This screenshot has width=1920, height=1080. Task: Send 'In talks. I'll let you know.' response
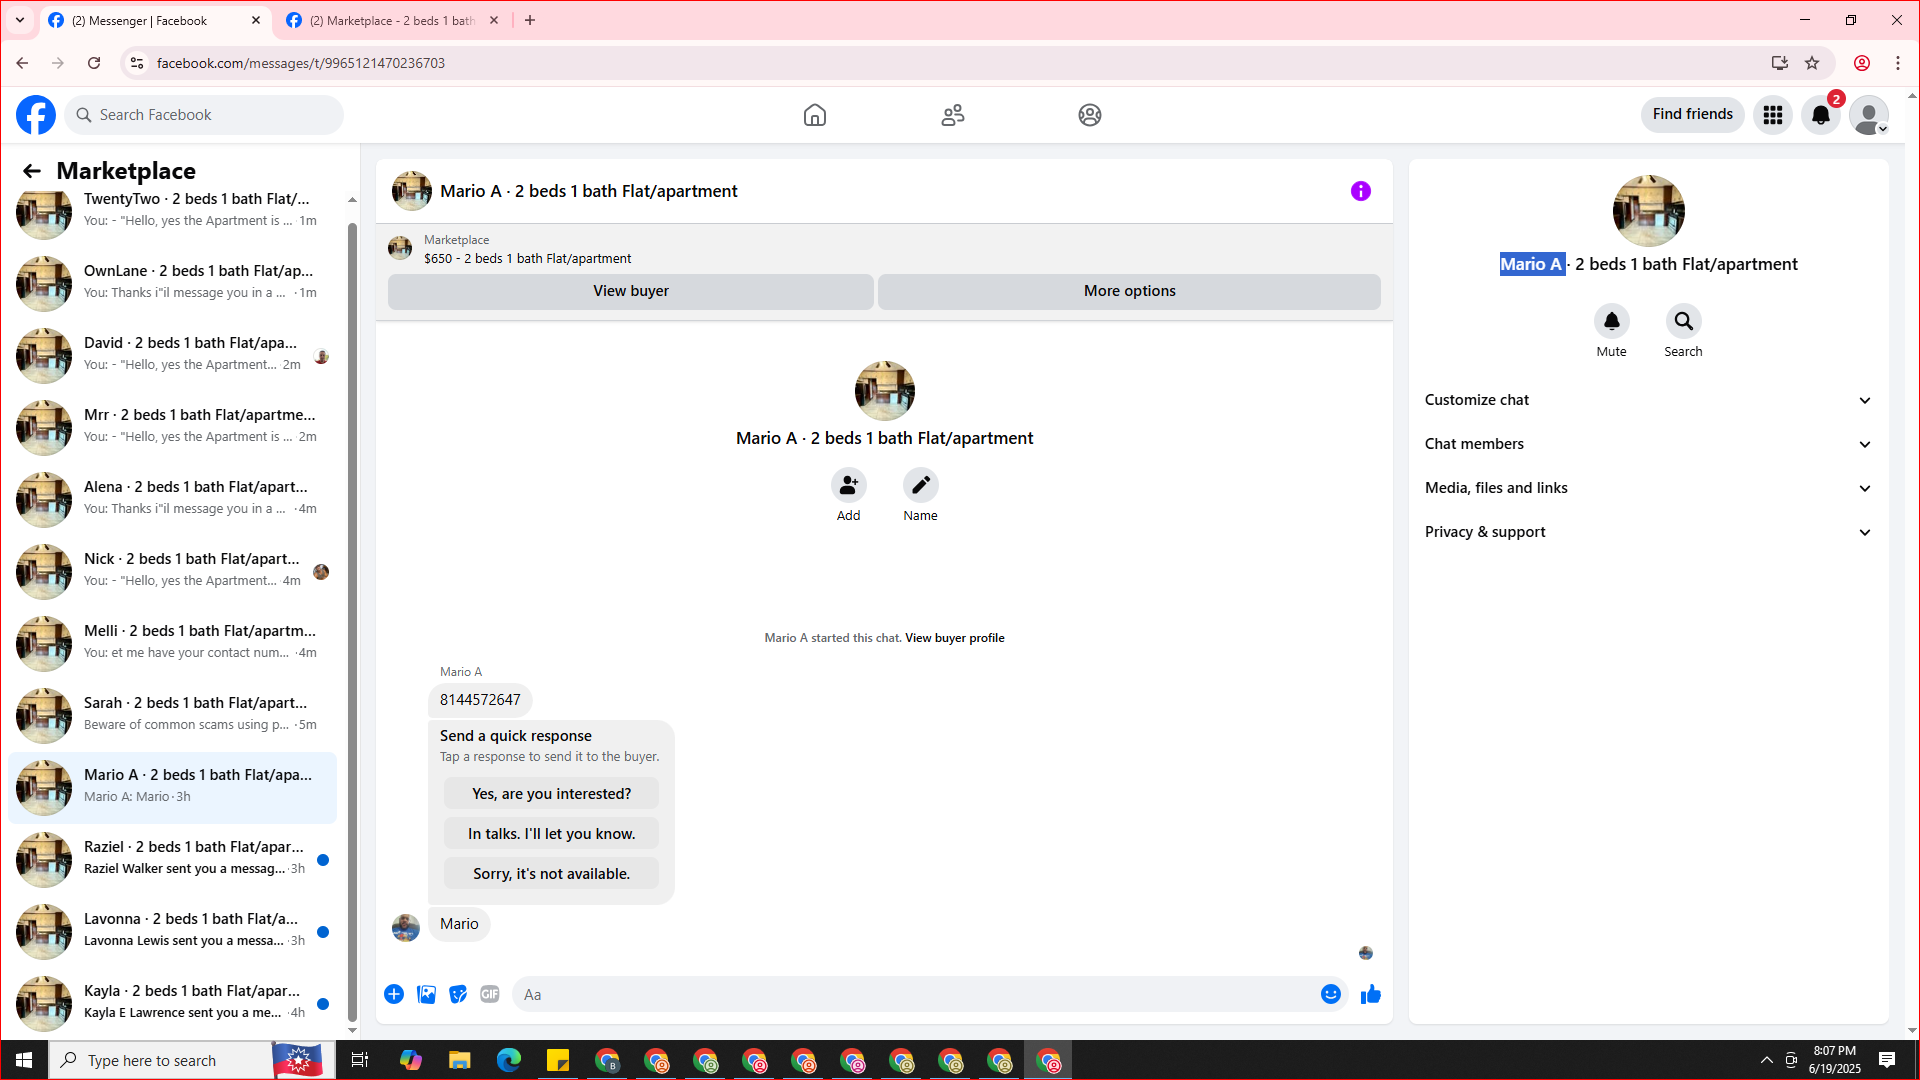pyautogui.click(x=552, y=834)
